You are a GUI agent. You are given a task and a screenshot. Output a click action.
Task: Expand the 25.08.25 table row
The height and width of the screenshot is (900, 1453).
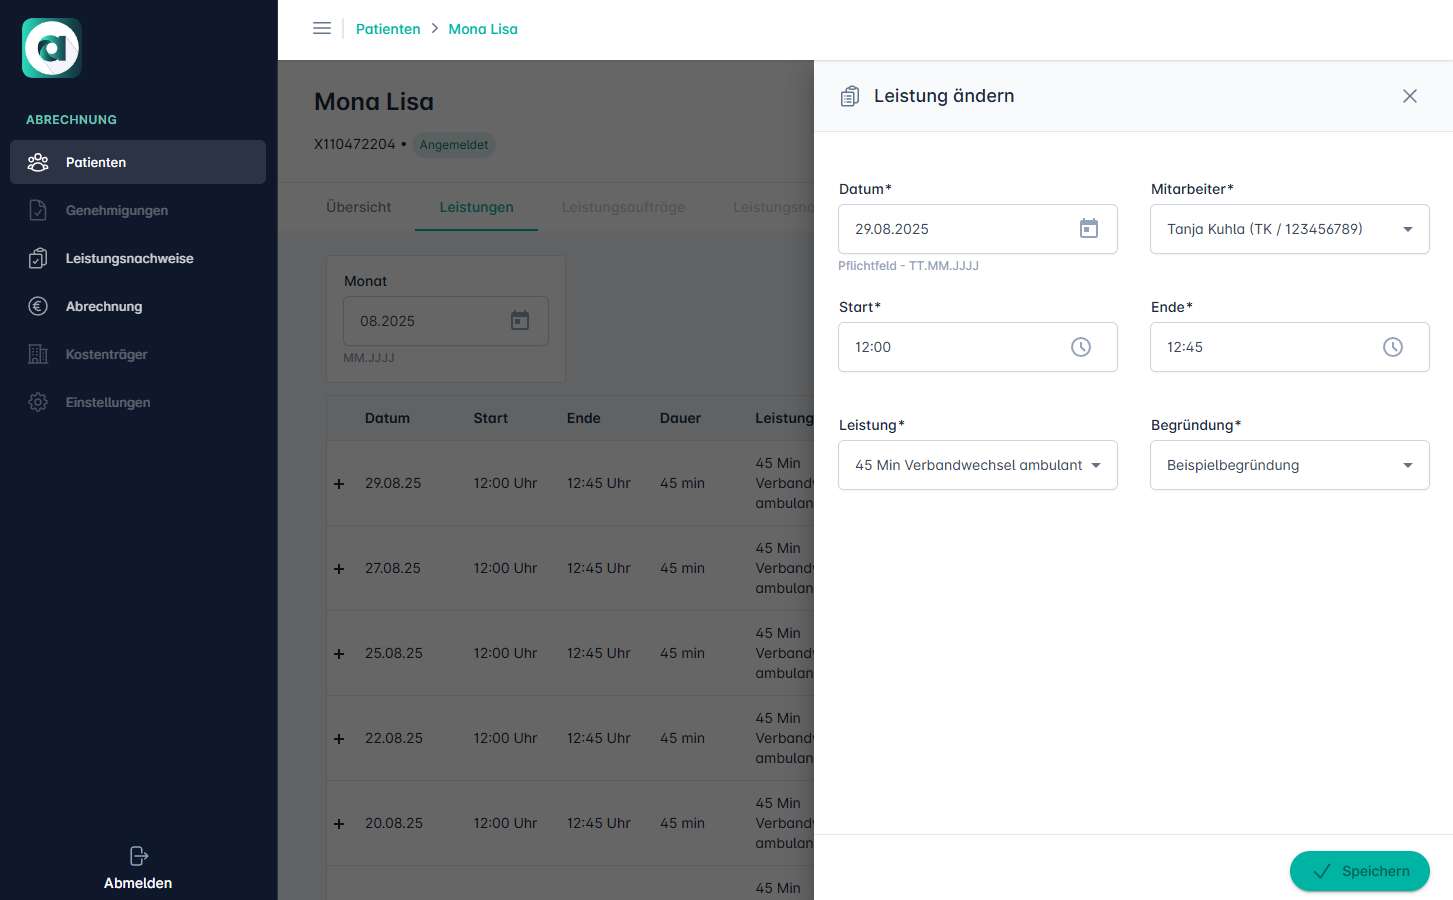tap(339, 654)
